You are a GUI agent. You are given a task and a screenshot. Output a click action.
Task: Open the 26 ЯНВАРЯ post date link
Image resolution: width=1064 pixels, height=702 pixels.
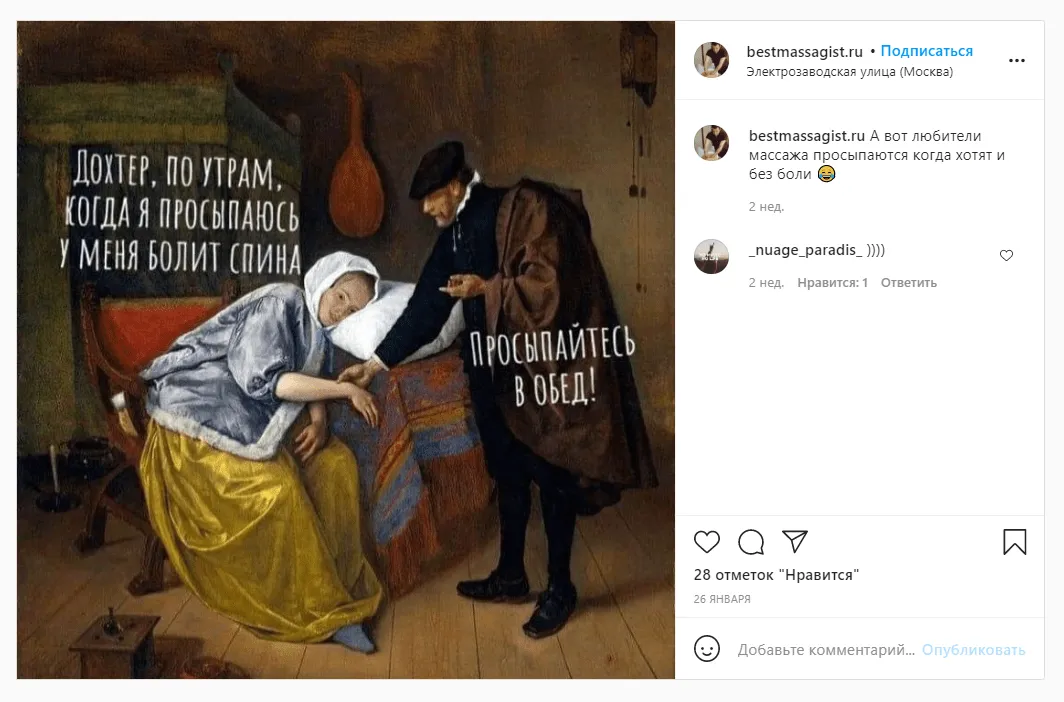point(722,599)
